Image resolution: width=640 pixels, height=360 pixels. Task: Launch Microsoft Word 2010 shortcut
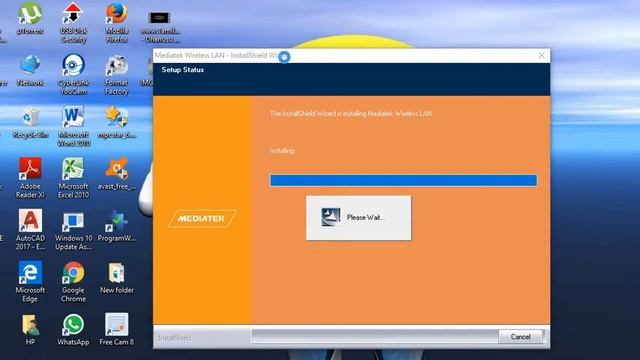(73, 126)
